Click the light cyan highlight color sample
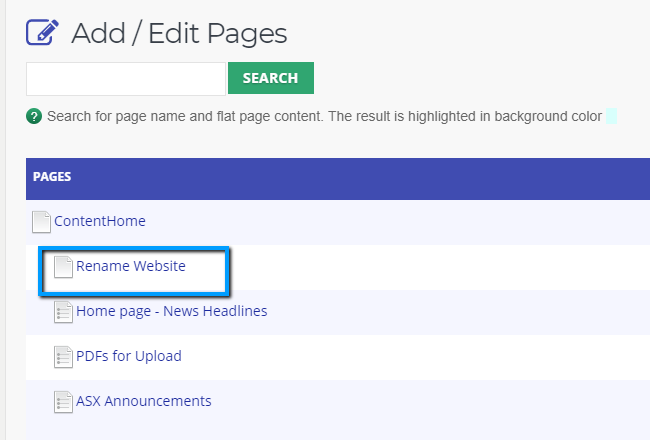This screenshot has width=650, height=440. pyautogui.click(x=611, y=116)
